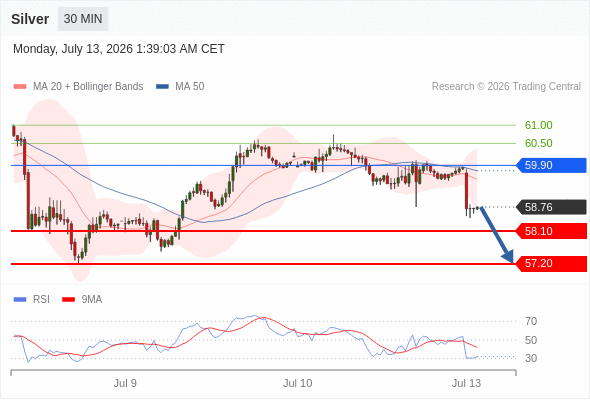This screenshot has height=400, width=590.
Task: Click the Silver chart title
Action: [x=30, y=19]
